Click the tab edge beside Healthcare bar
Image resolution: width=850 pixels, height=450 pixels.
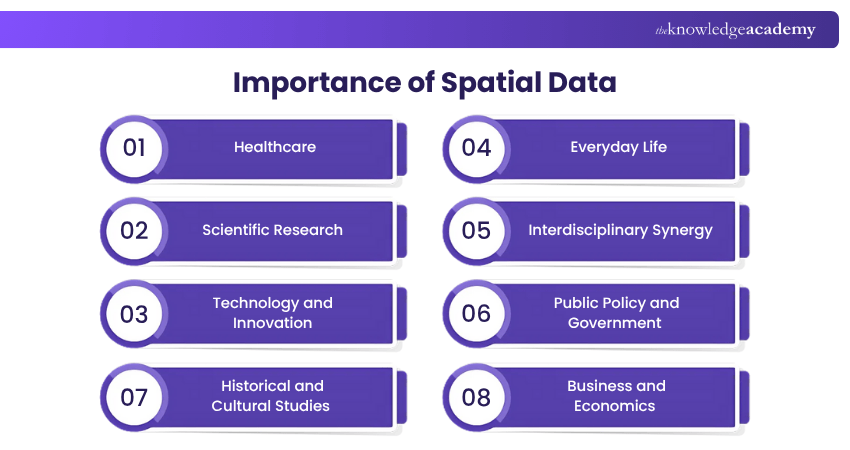tap(402, 148)
